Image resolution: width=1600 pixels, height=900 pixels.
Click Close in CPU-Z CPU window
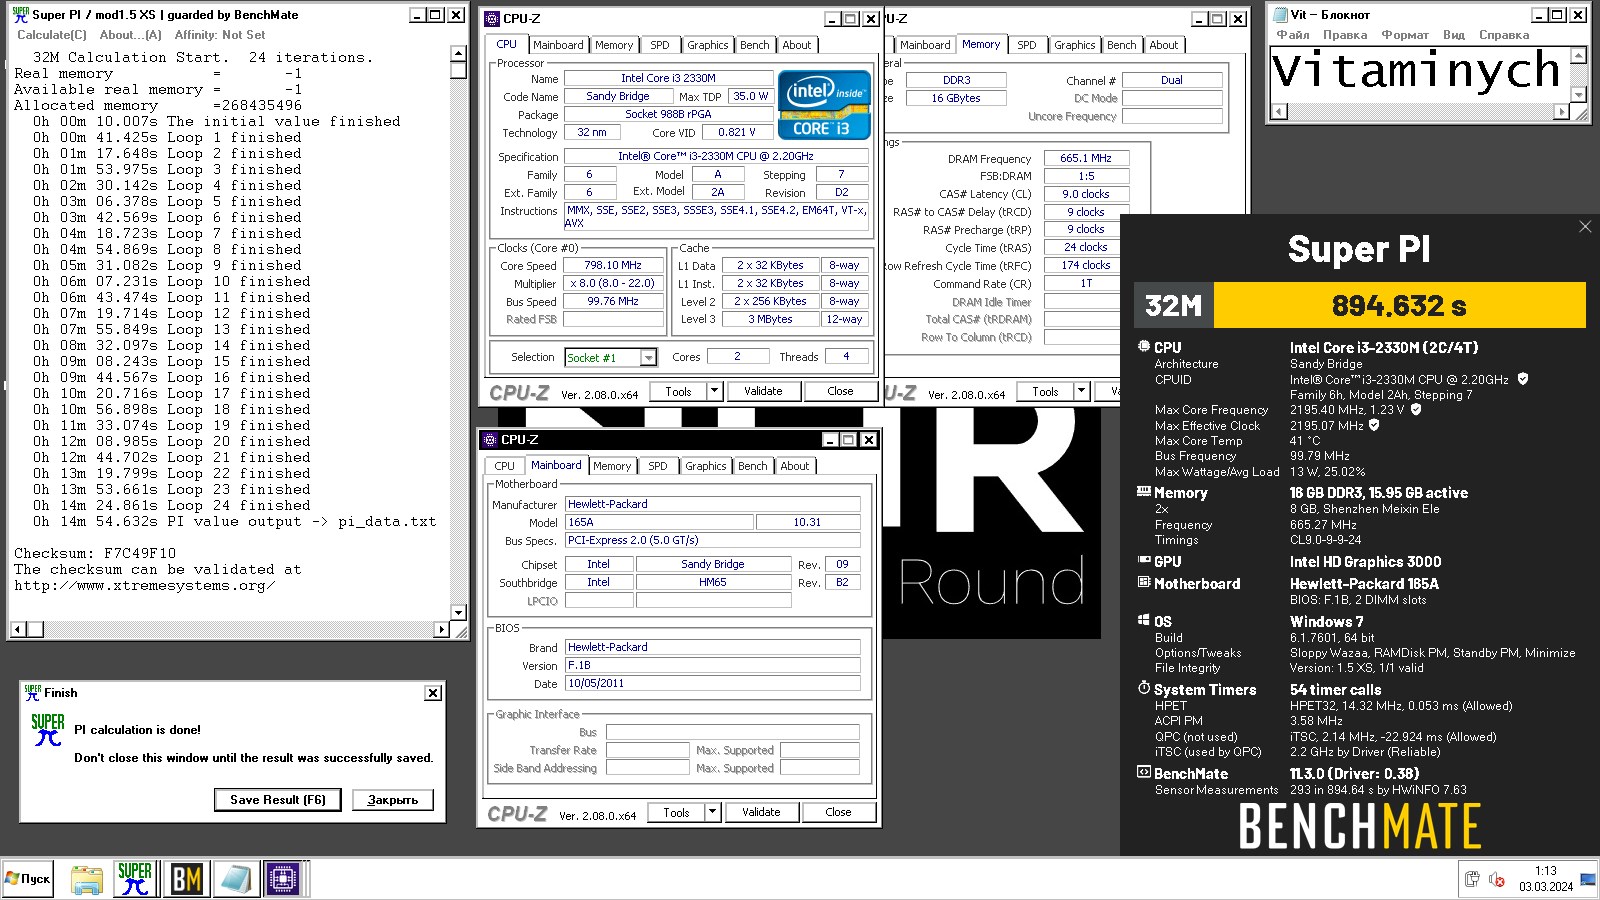[840, 391]
